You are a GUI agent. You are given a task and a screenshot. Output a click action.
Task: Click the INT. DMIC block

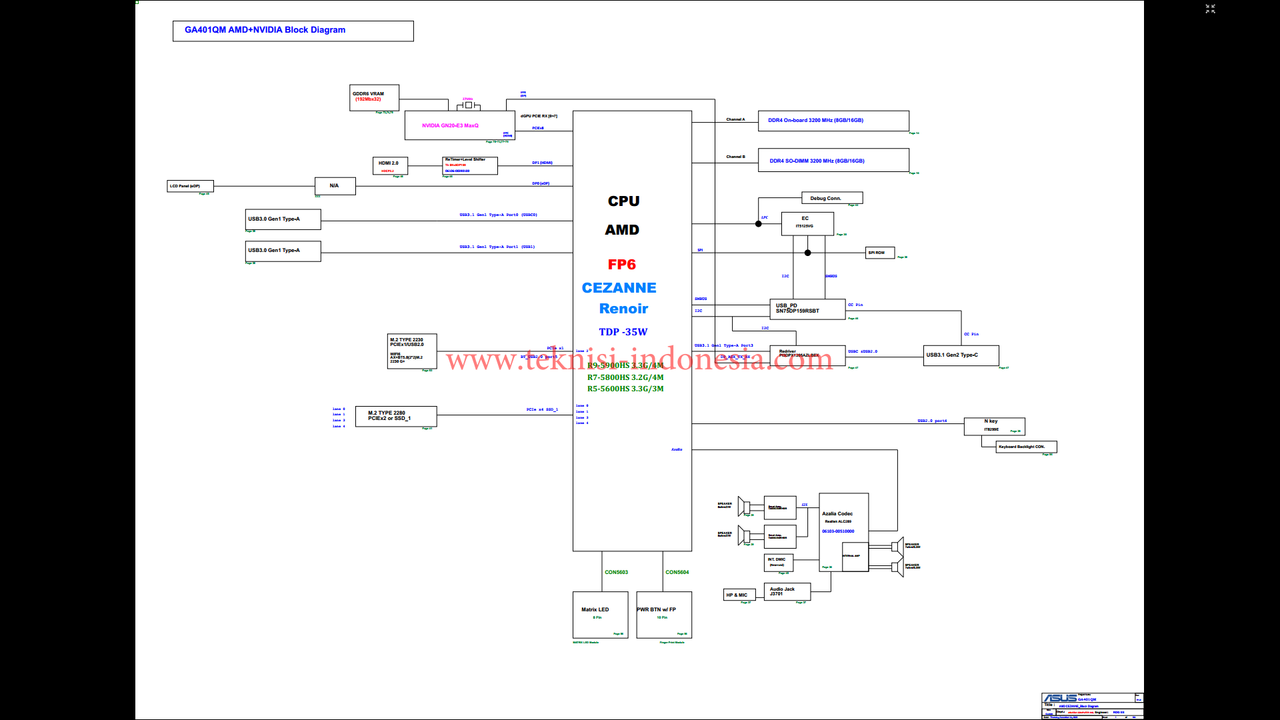[780, 563]
